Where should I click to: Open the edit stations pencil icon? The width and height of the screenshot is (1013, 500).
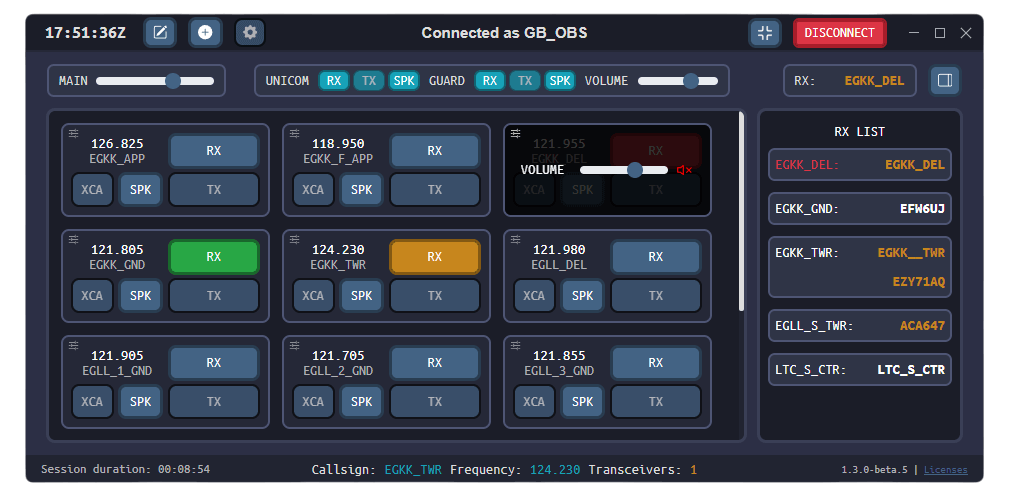click(x=160, y=33)
